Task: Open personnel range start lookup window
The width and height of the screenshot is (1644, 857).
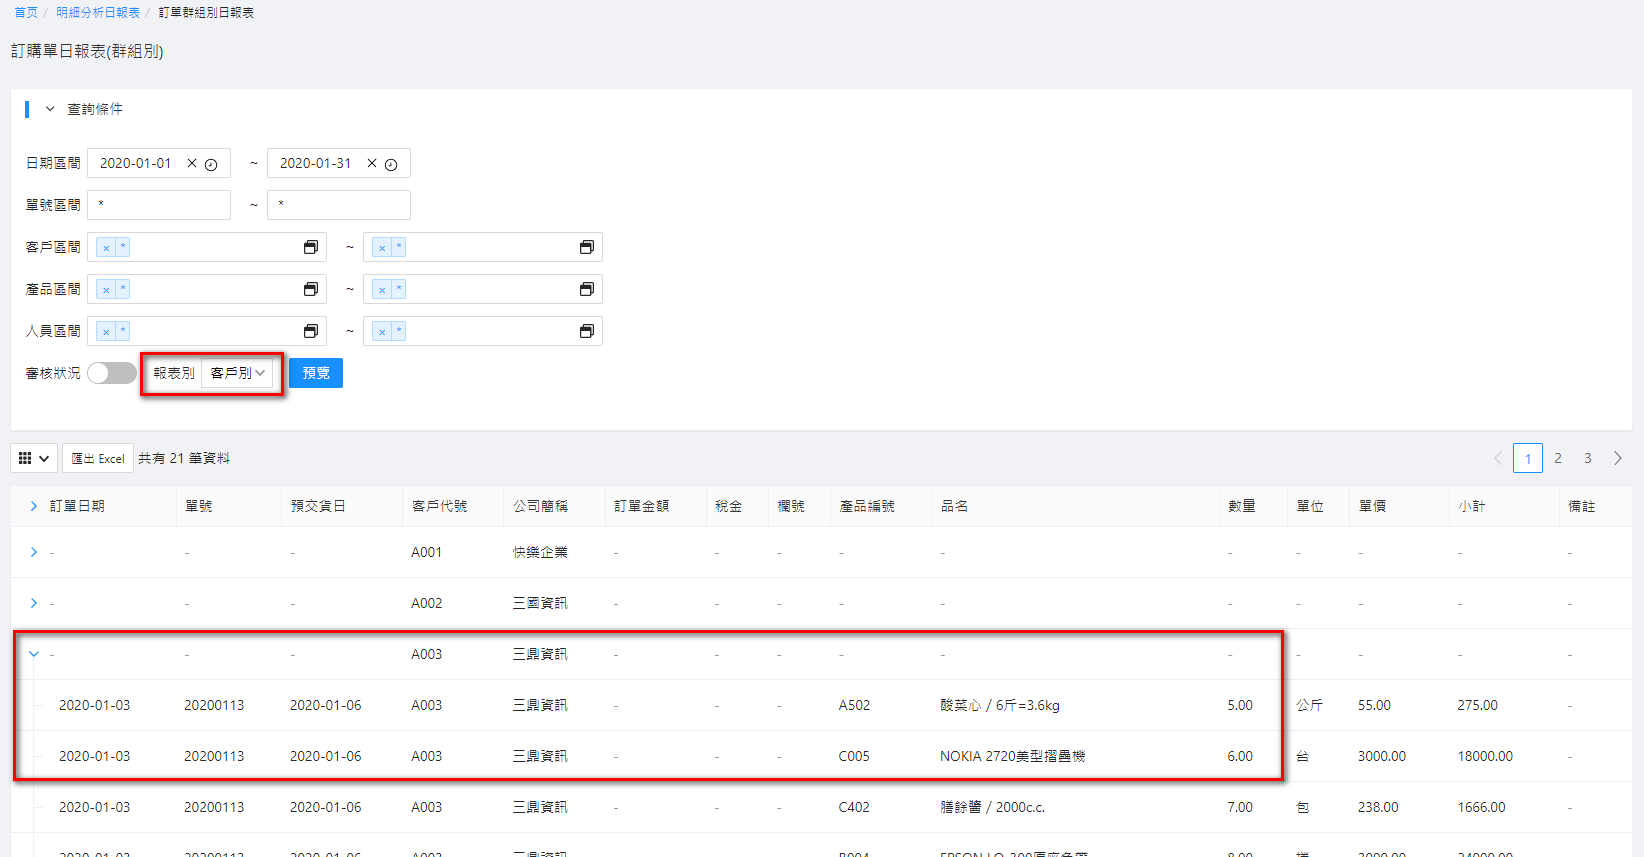Action: point(311,331)
